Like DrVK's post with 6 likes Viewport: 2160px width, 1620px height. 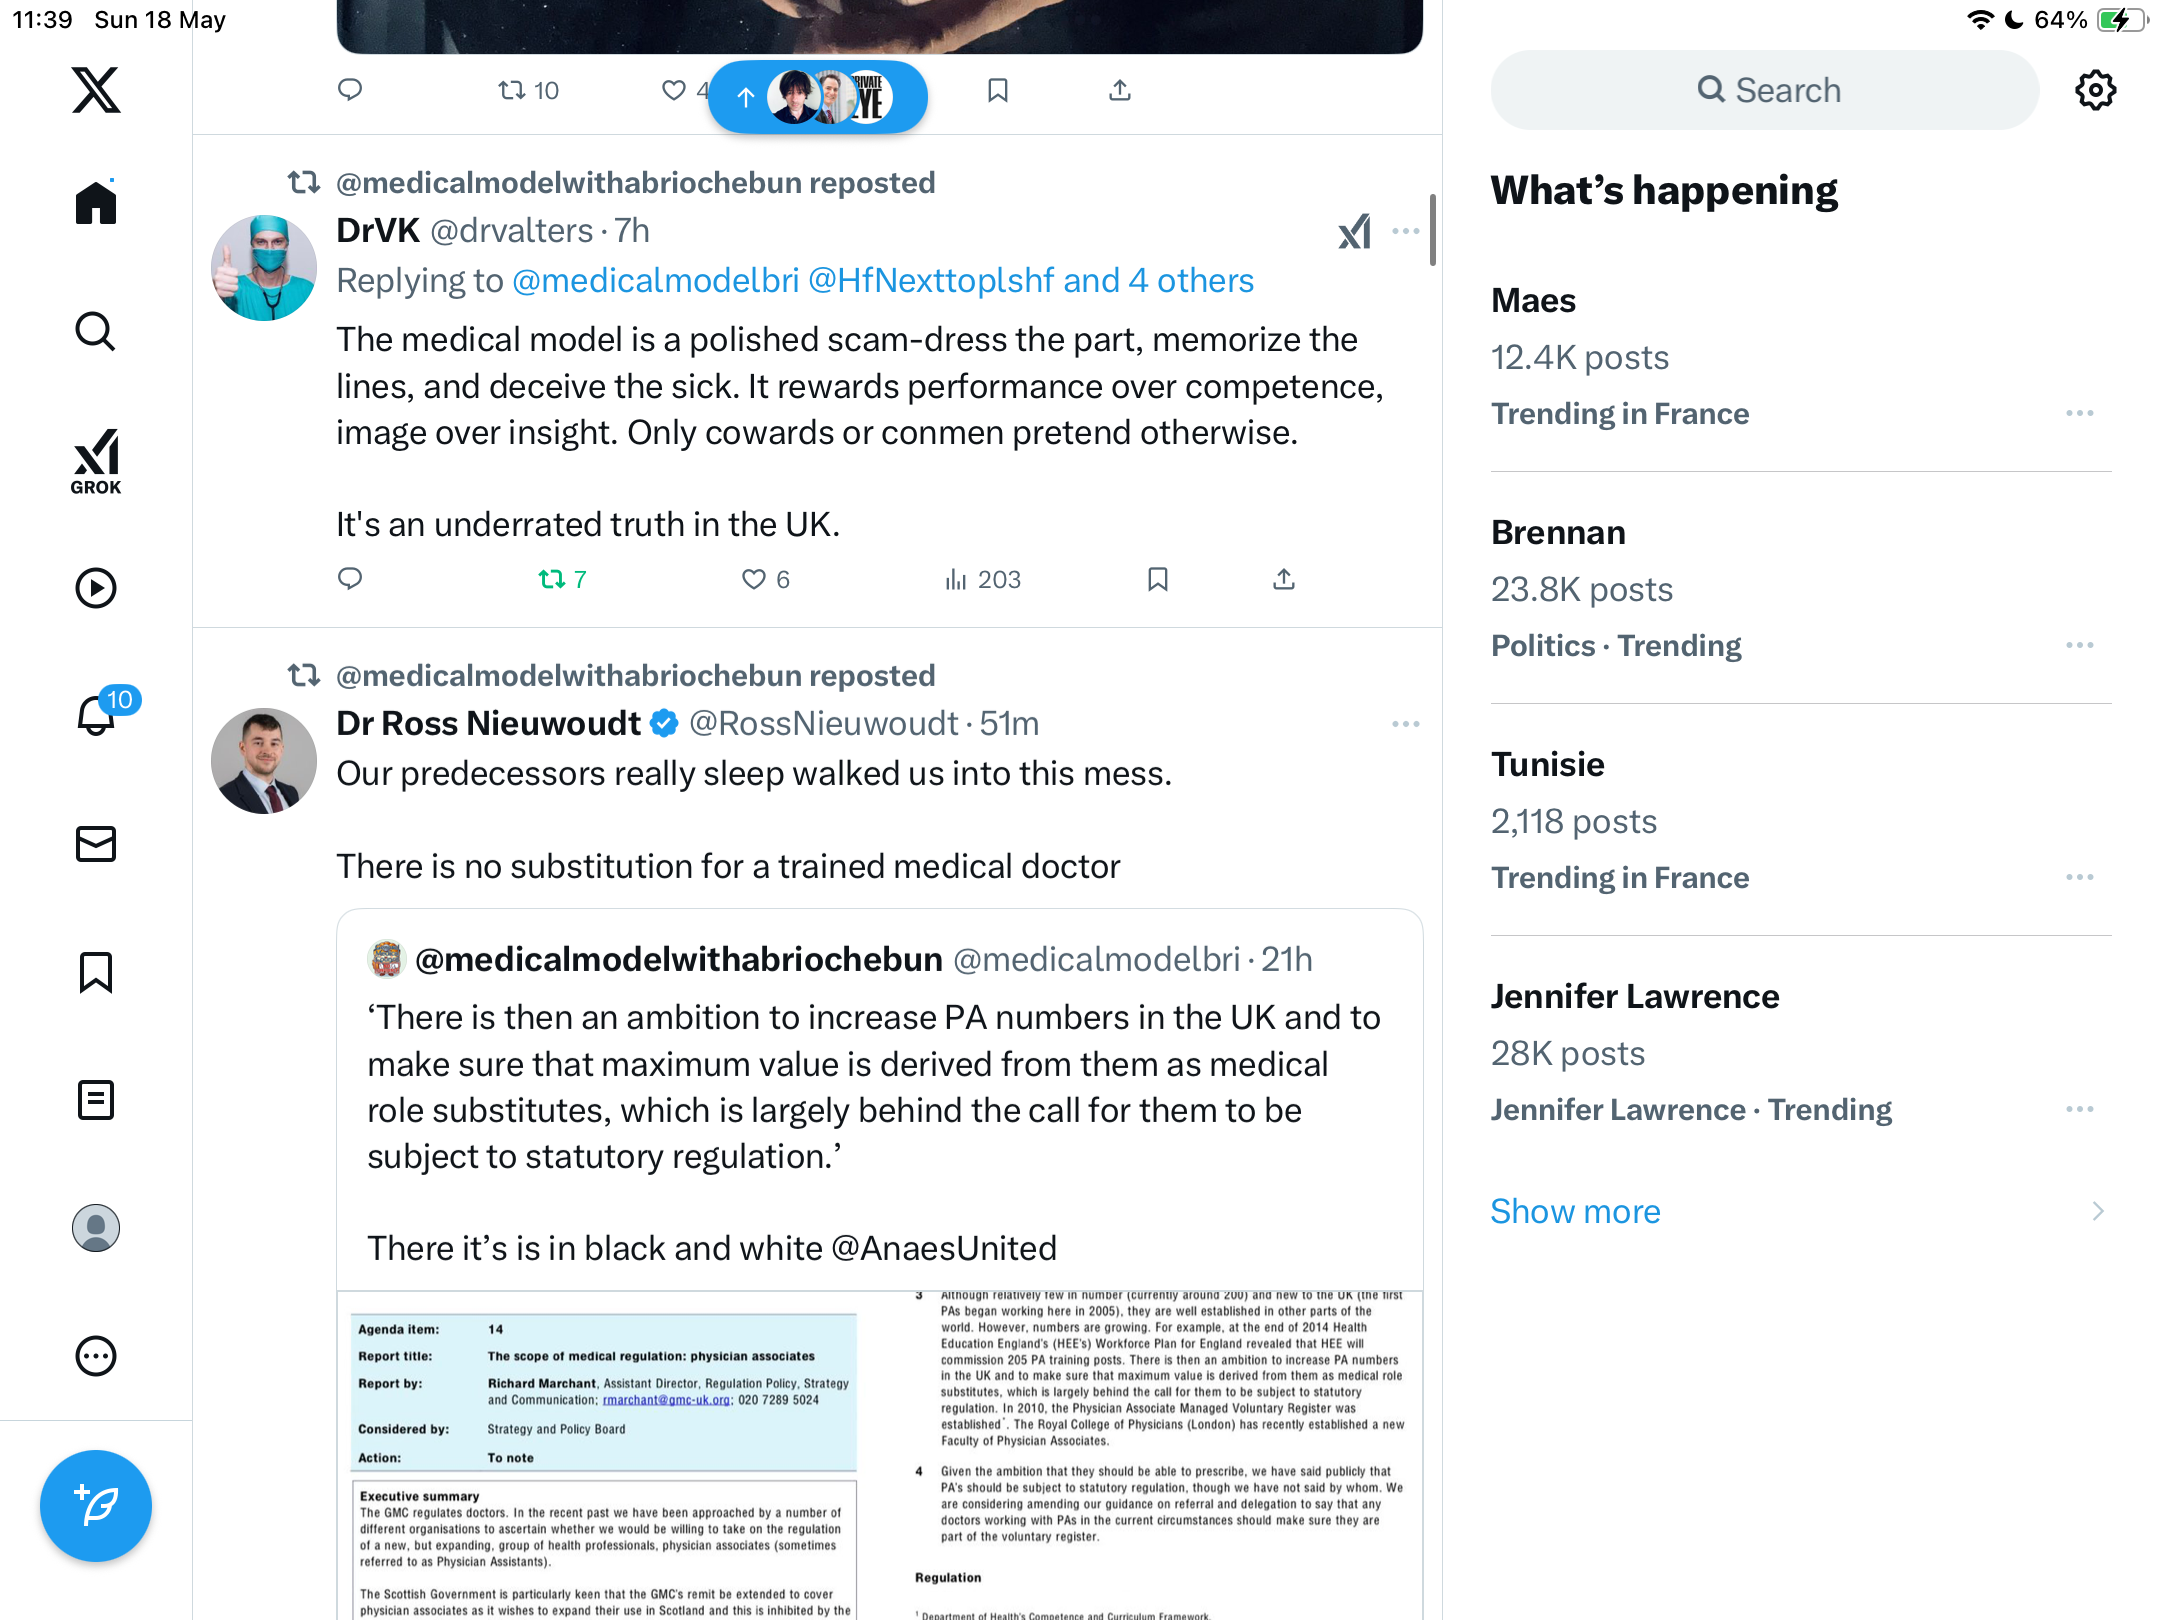(x=766, y=579)
